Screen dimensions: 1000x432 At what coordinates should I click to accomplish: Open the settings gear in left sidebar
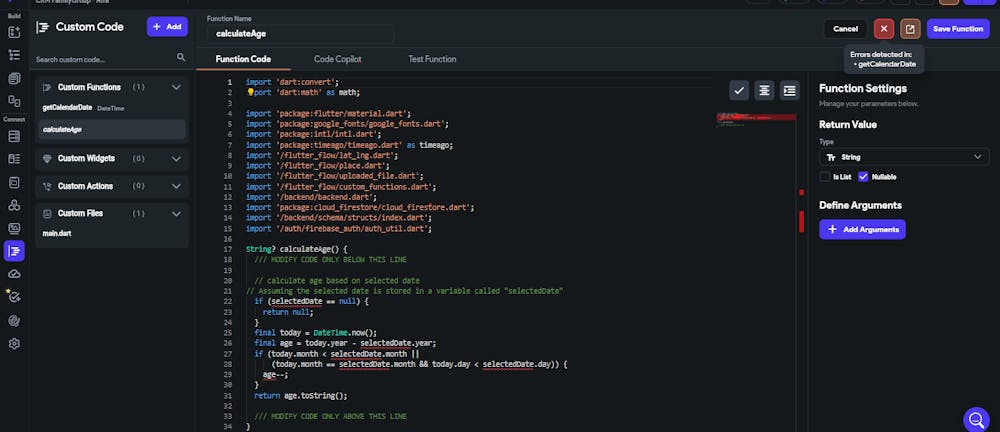(x=14, y=343)
